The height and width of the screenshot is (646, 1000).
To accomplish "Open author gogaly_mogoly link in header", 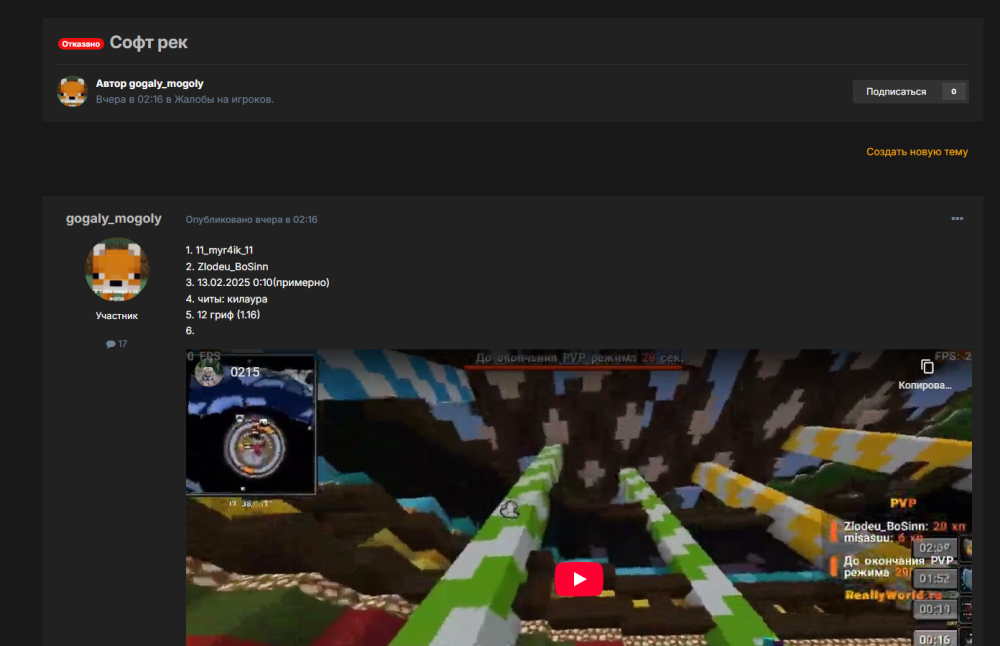I will coord(166,84).
